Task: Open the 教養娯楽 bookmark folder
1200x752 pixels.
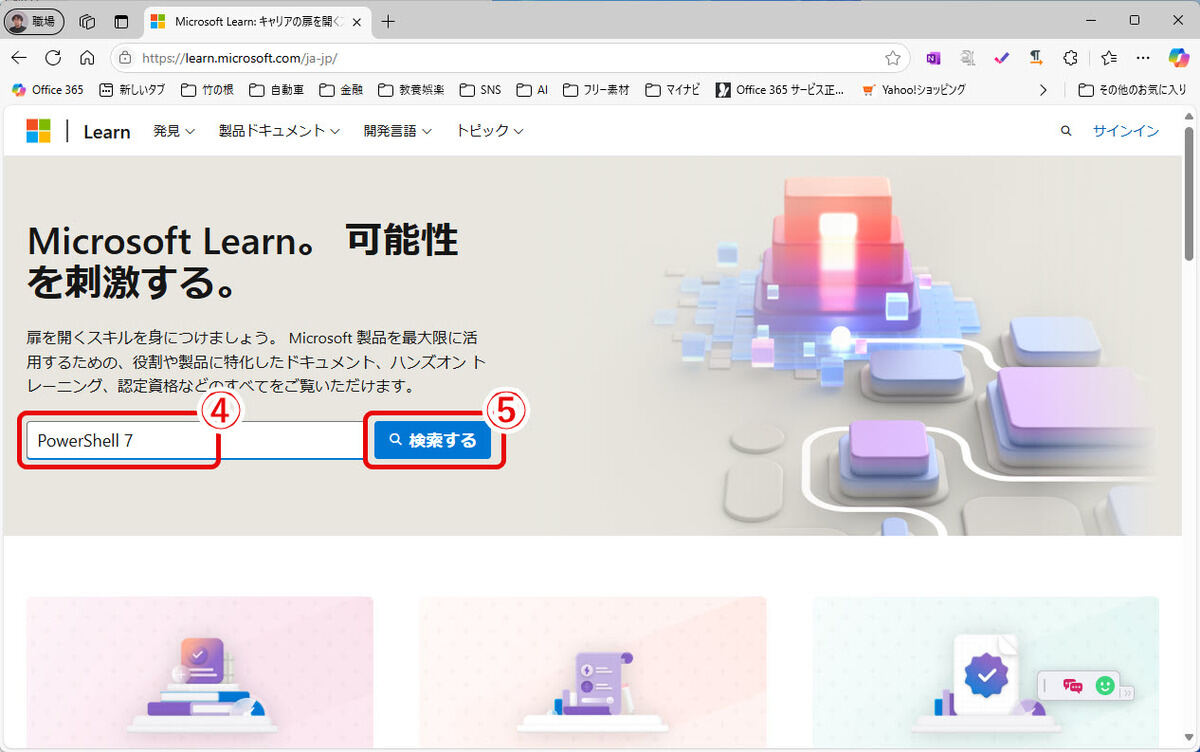Action: tap(412, 90)
